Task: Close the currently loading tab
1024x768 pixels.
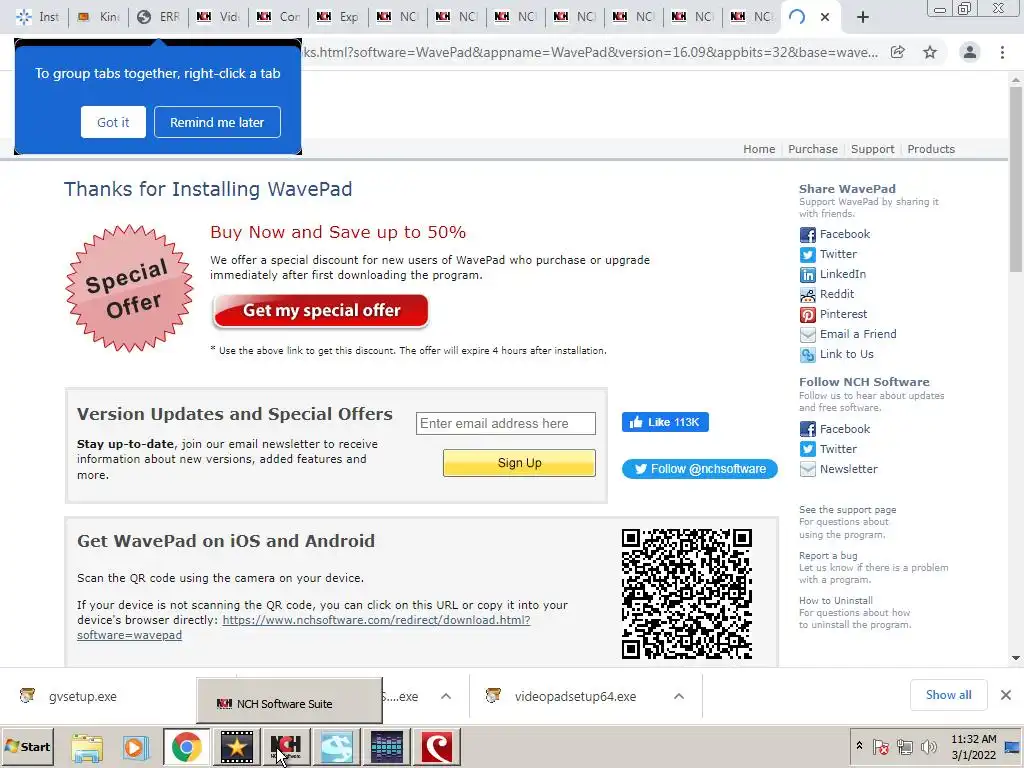Action: pos(825,17)
